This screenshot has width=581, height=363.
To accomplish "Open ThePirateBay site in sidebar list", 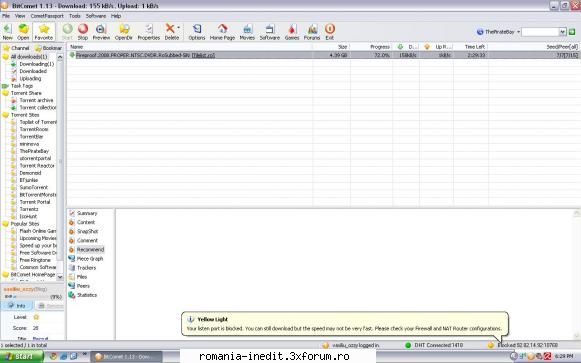I will click(34, 151).
